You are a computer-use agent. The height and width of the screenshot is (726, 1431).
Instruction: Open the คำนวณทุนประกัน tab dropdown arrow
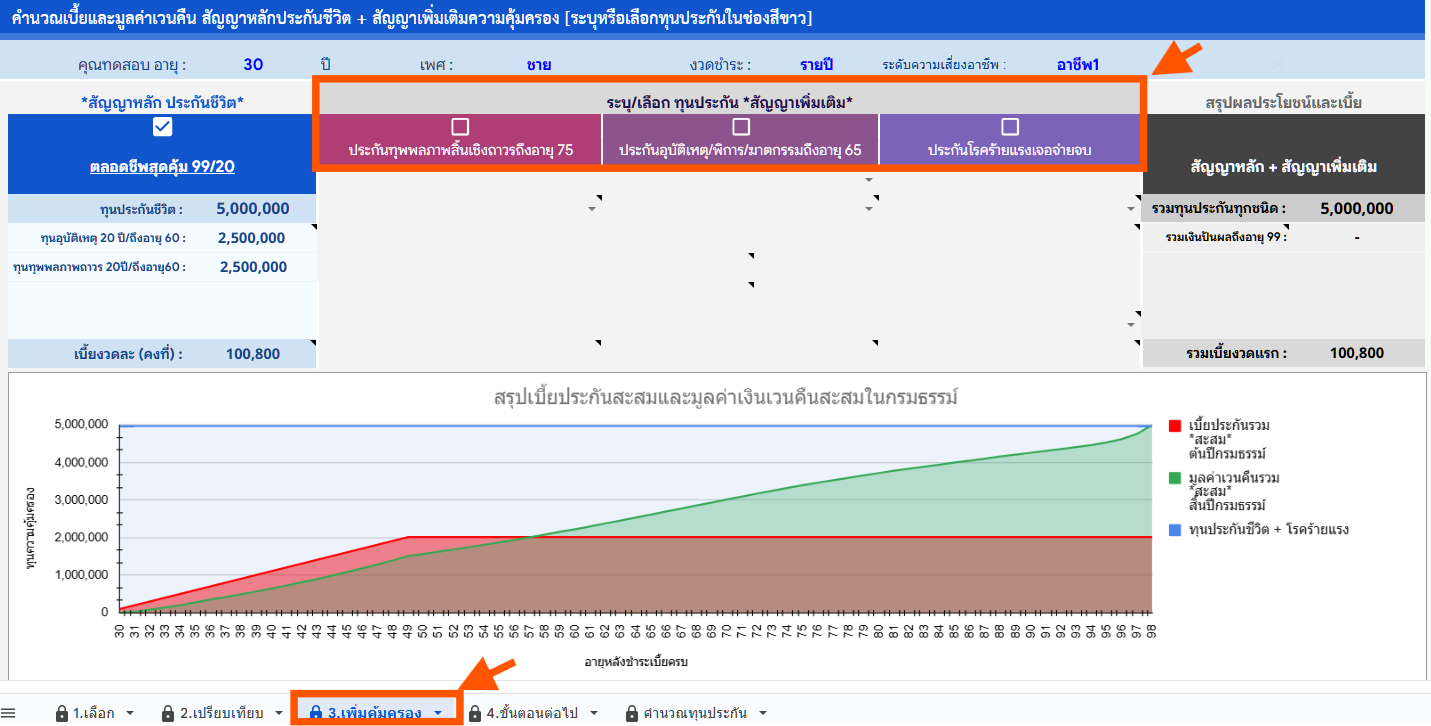click(763, 713)
